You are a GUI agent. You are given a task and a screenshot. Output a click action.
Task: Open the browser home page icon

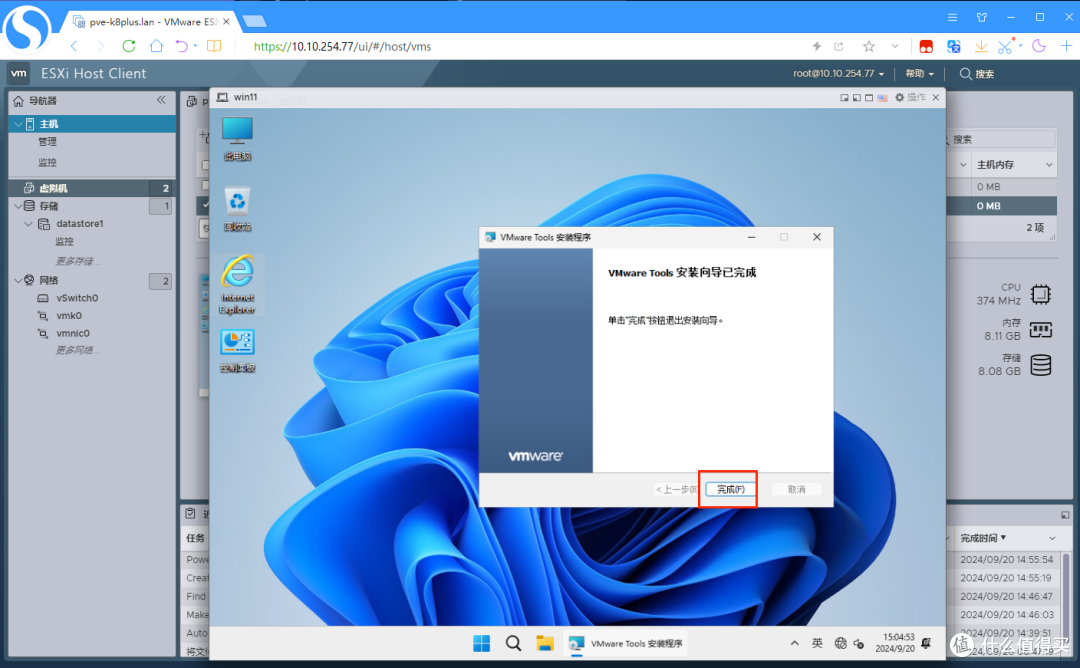[156, 46]
